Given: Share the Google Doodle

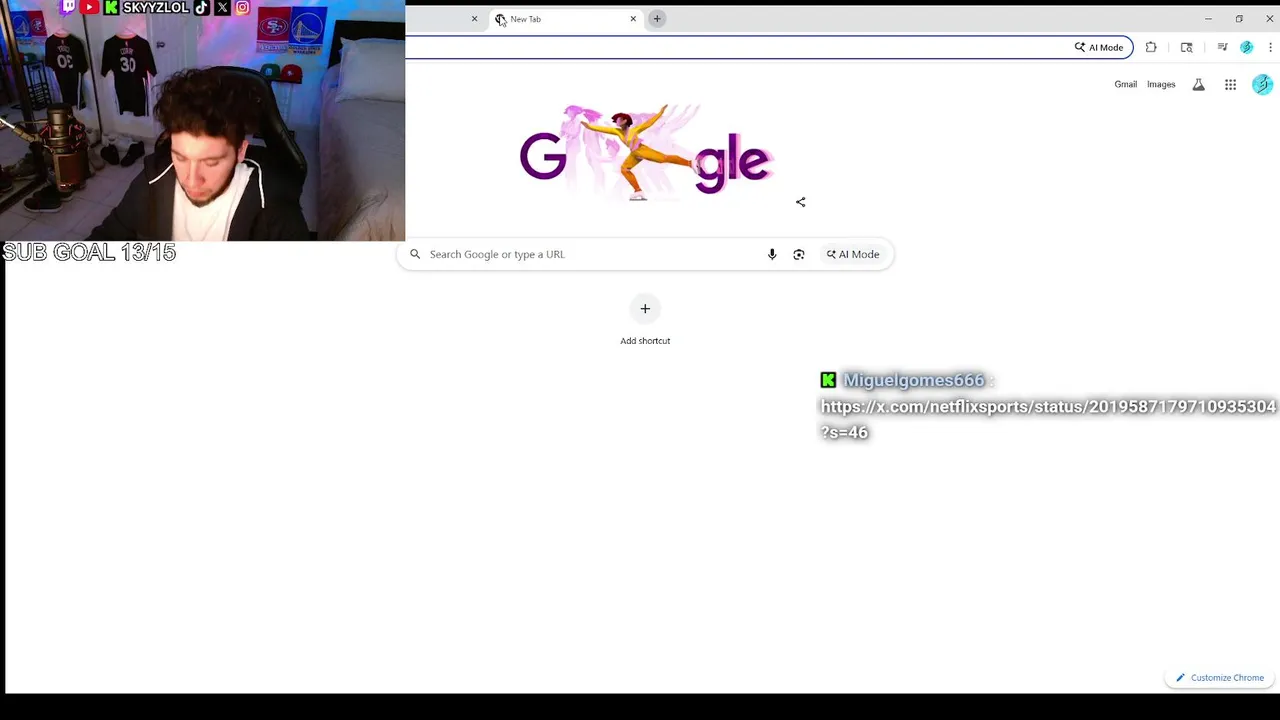Looking at the screenshot, I should [x=800, y=202].
